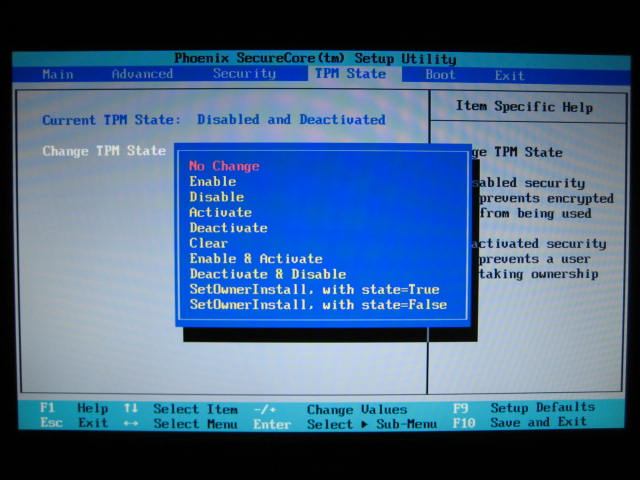Click the F10 Save and Exit hint
Viewport: 640px width, 480px height.
pyautogui.click(x=520, y=422)
